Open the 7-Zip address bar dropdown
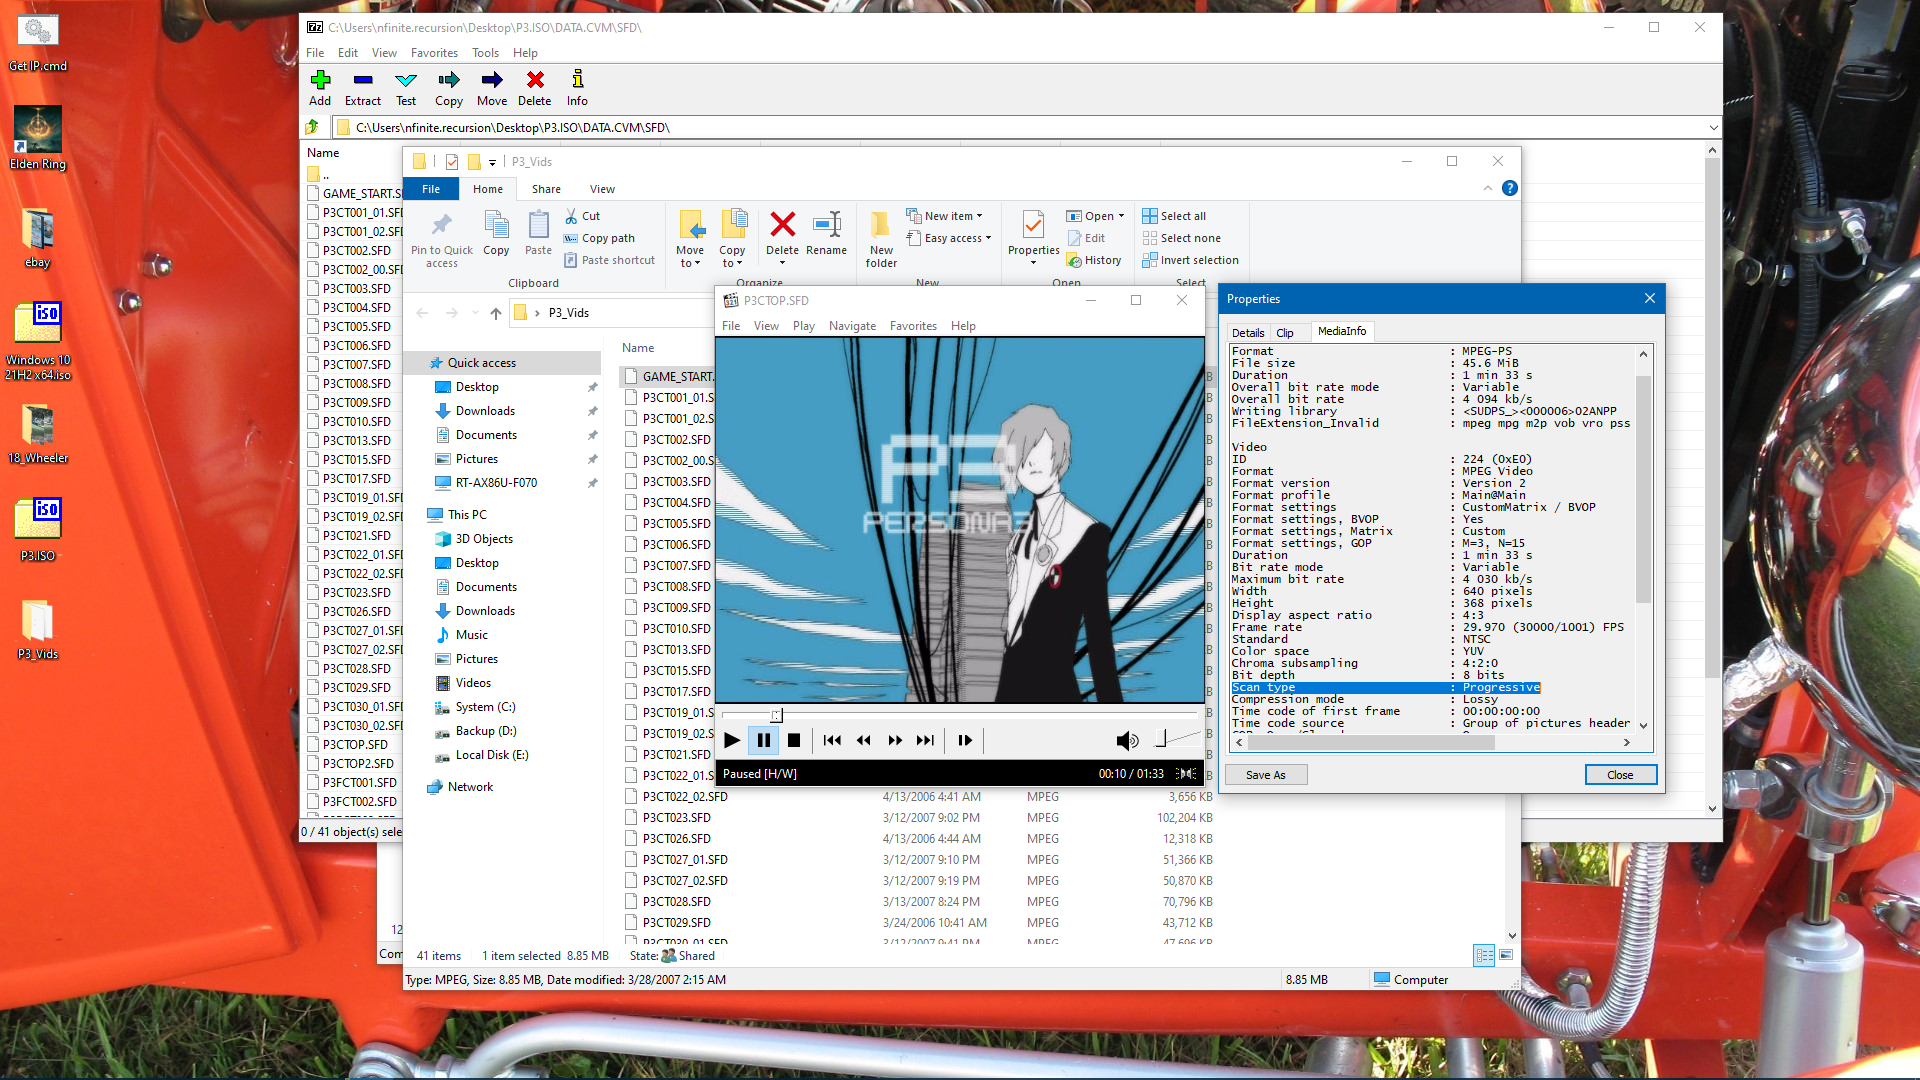This screenshot has width=1920, height=1080. tap(1713, 127)
